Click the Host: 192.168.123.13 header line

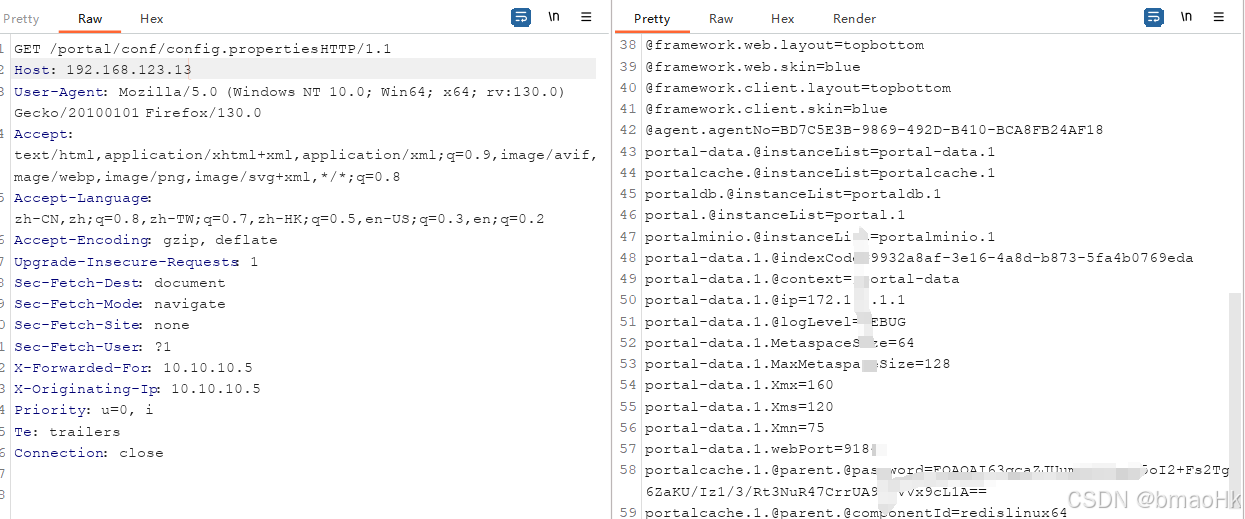click(x=102, y=70)
